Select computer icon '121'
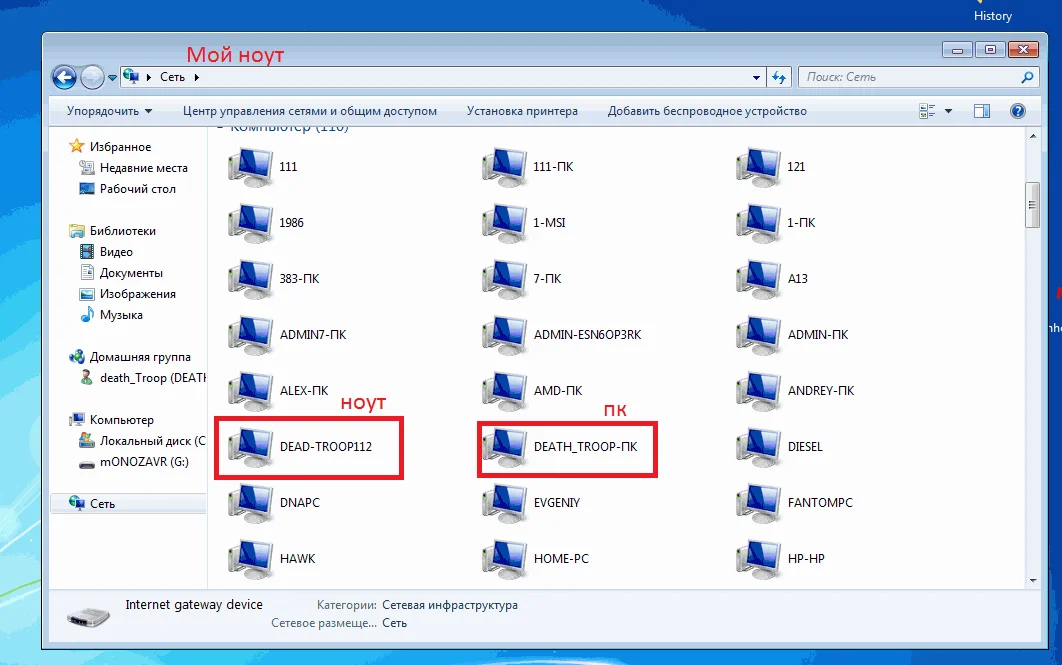 tap(759, 167)
